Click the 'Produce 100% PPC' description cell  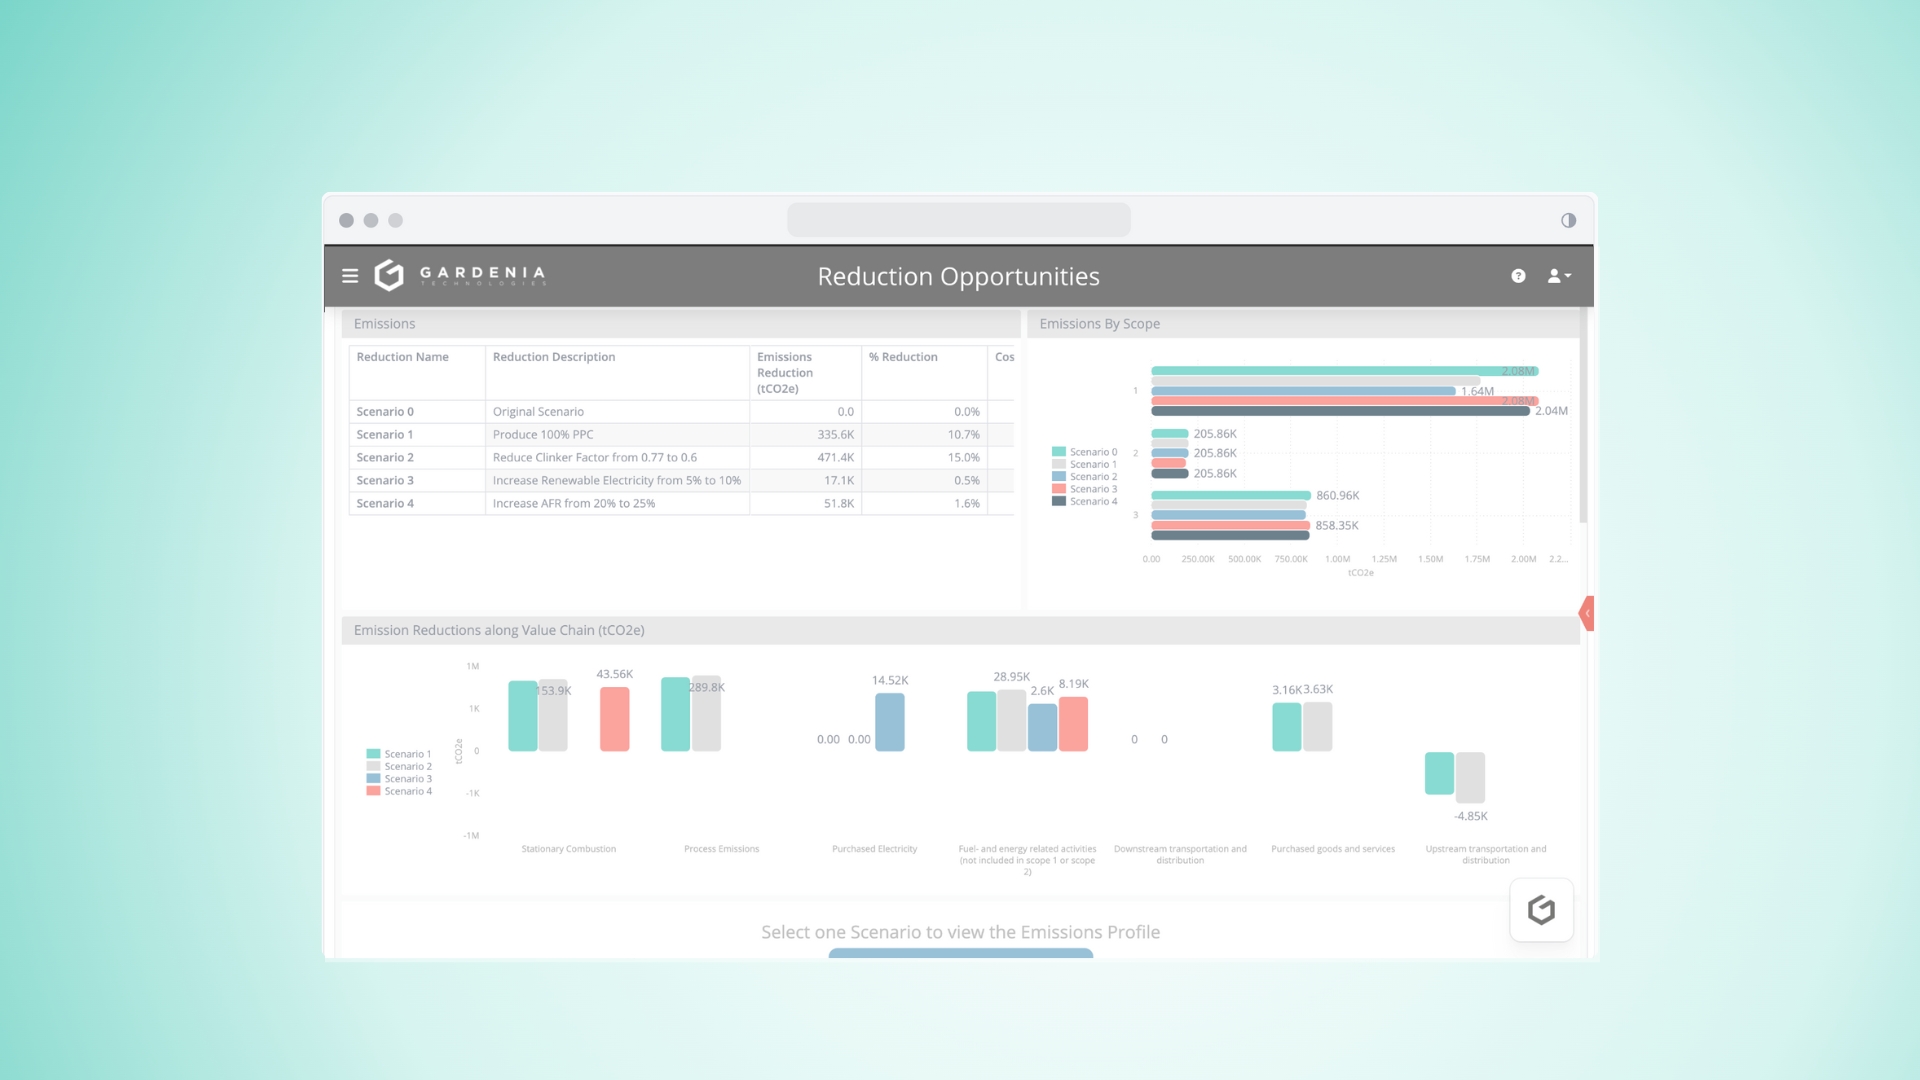click(617, 435)
